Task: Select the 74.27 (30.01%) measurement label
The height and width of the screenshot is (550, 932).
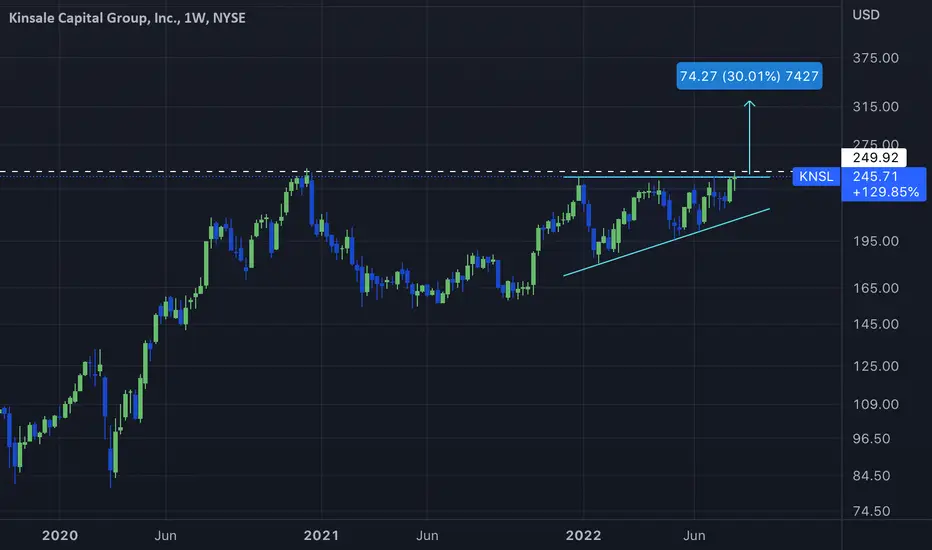Action: (750, 76)
